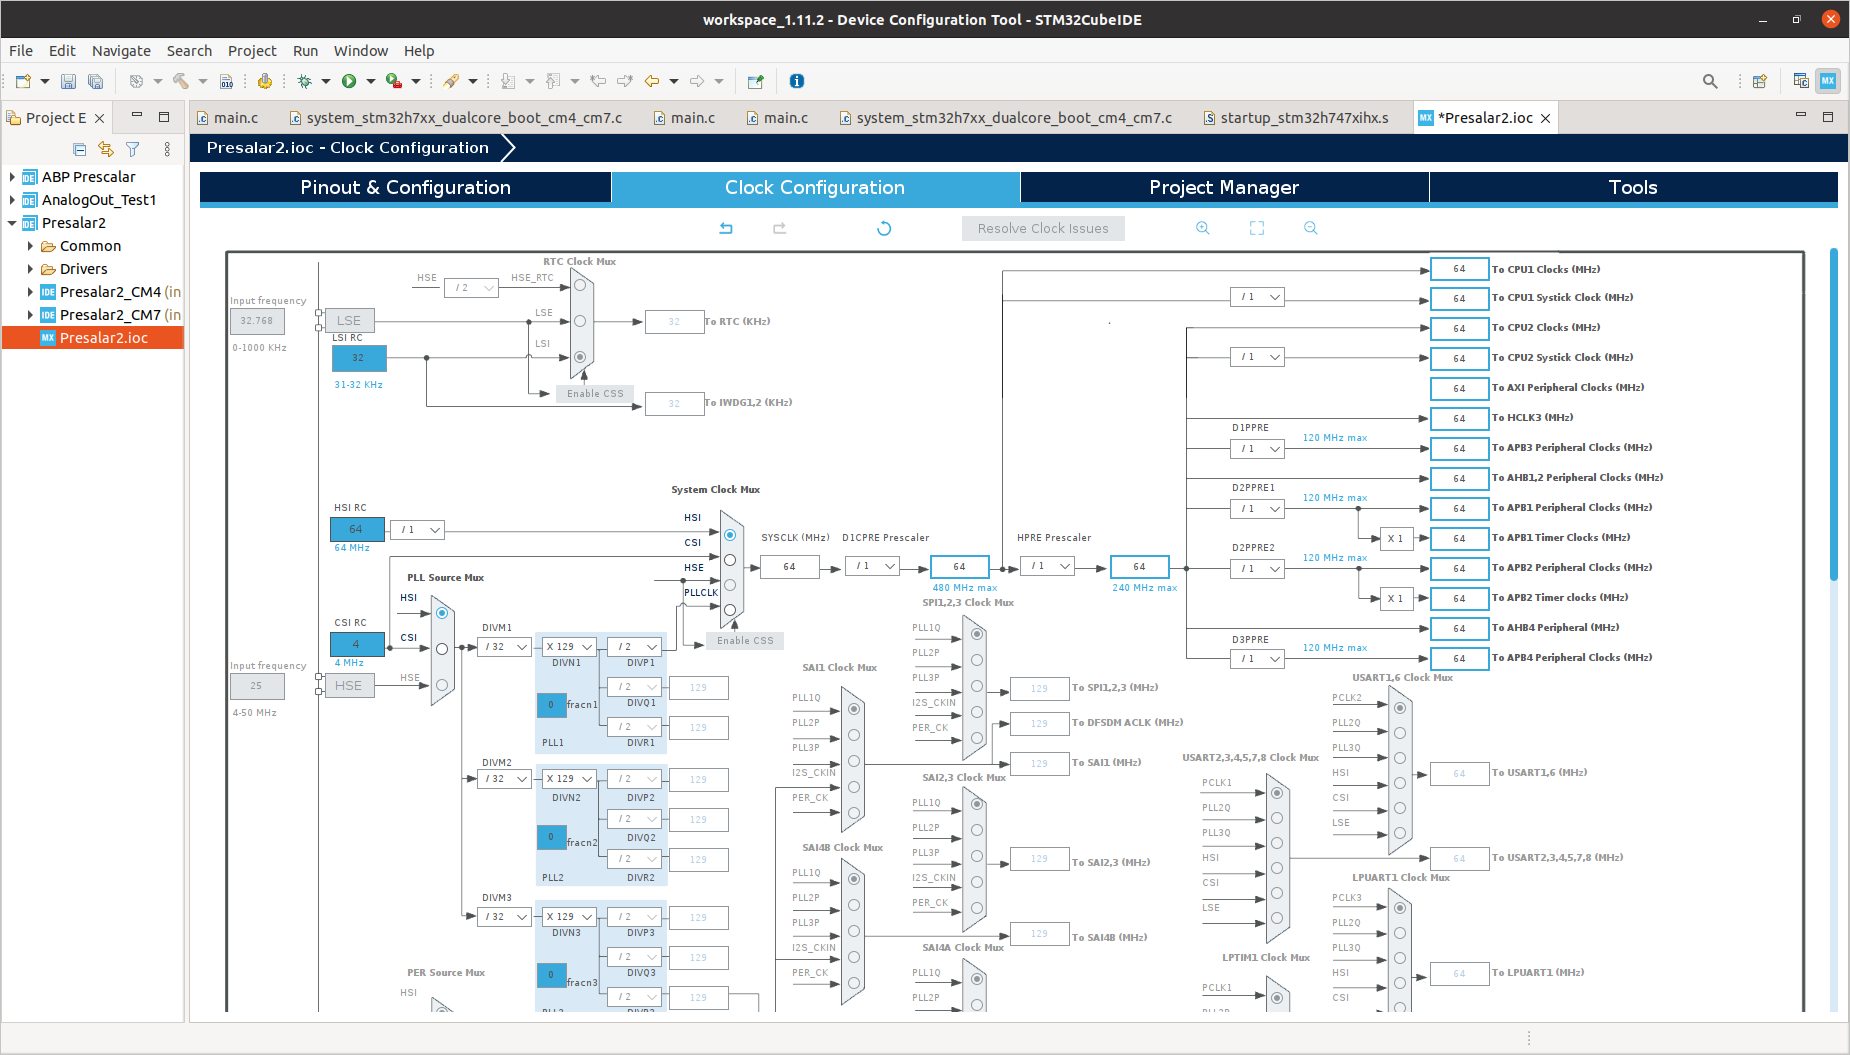Viewport: 1850px width, 1055px height.
Task: Select CSI in the PLL Source Mux
Action: [442, 649]
